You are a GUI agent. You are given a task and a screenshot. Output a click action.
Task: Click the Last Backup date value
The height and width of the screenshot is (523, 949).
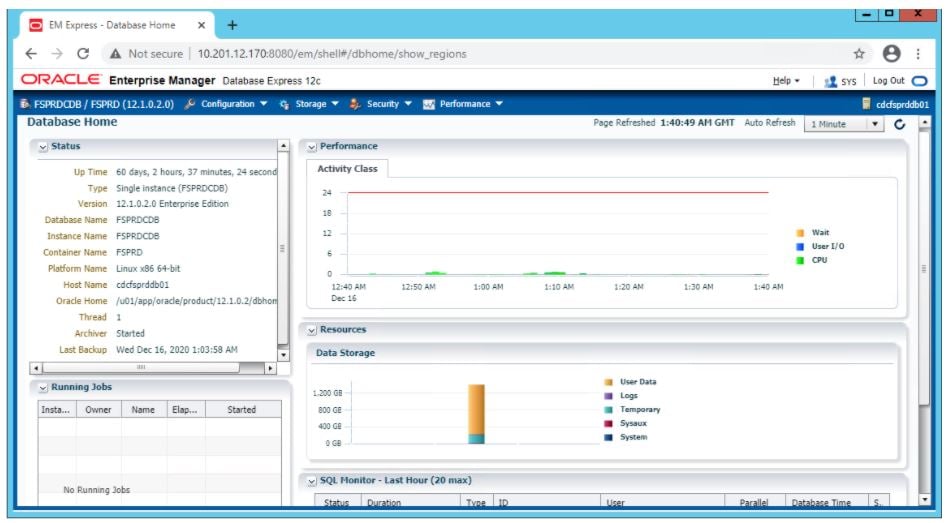pos(177,350)
